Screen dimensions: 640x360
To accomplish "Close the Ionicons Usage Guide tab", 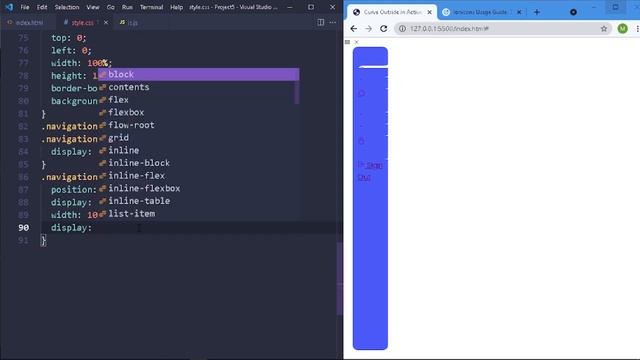I will click(519, 12).
